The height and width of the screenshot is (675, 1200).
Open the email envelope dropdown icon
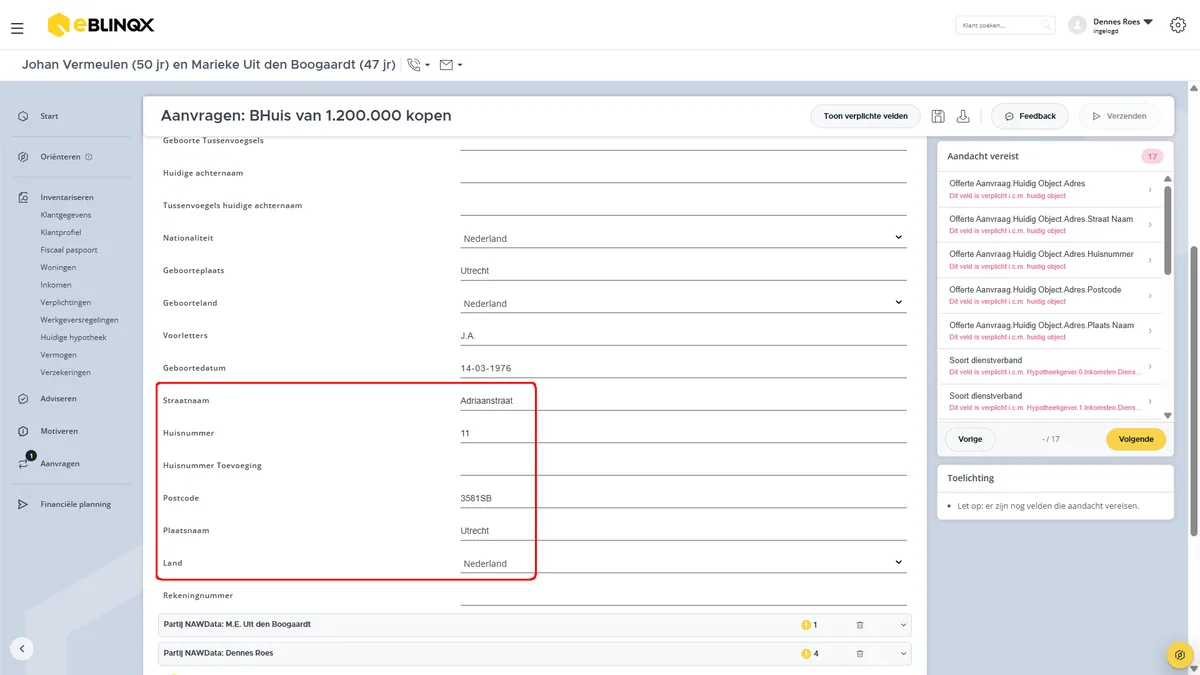point(451,65)
